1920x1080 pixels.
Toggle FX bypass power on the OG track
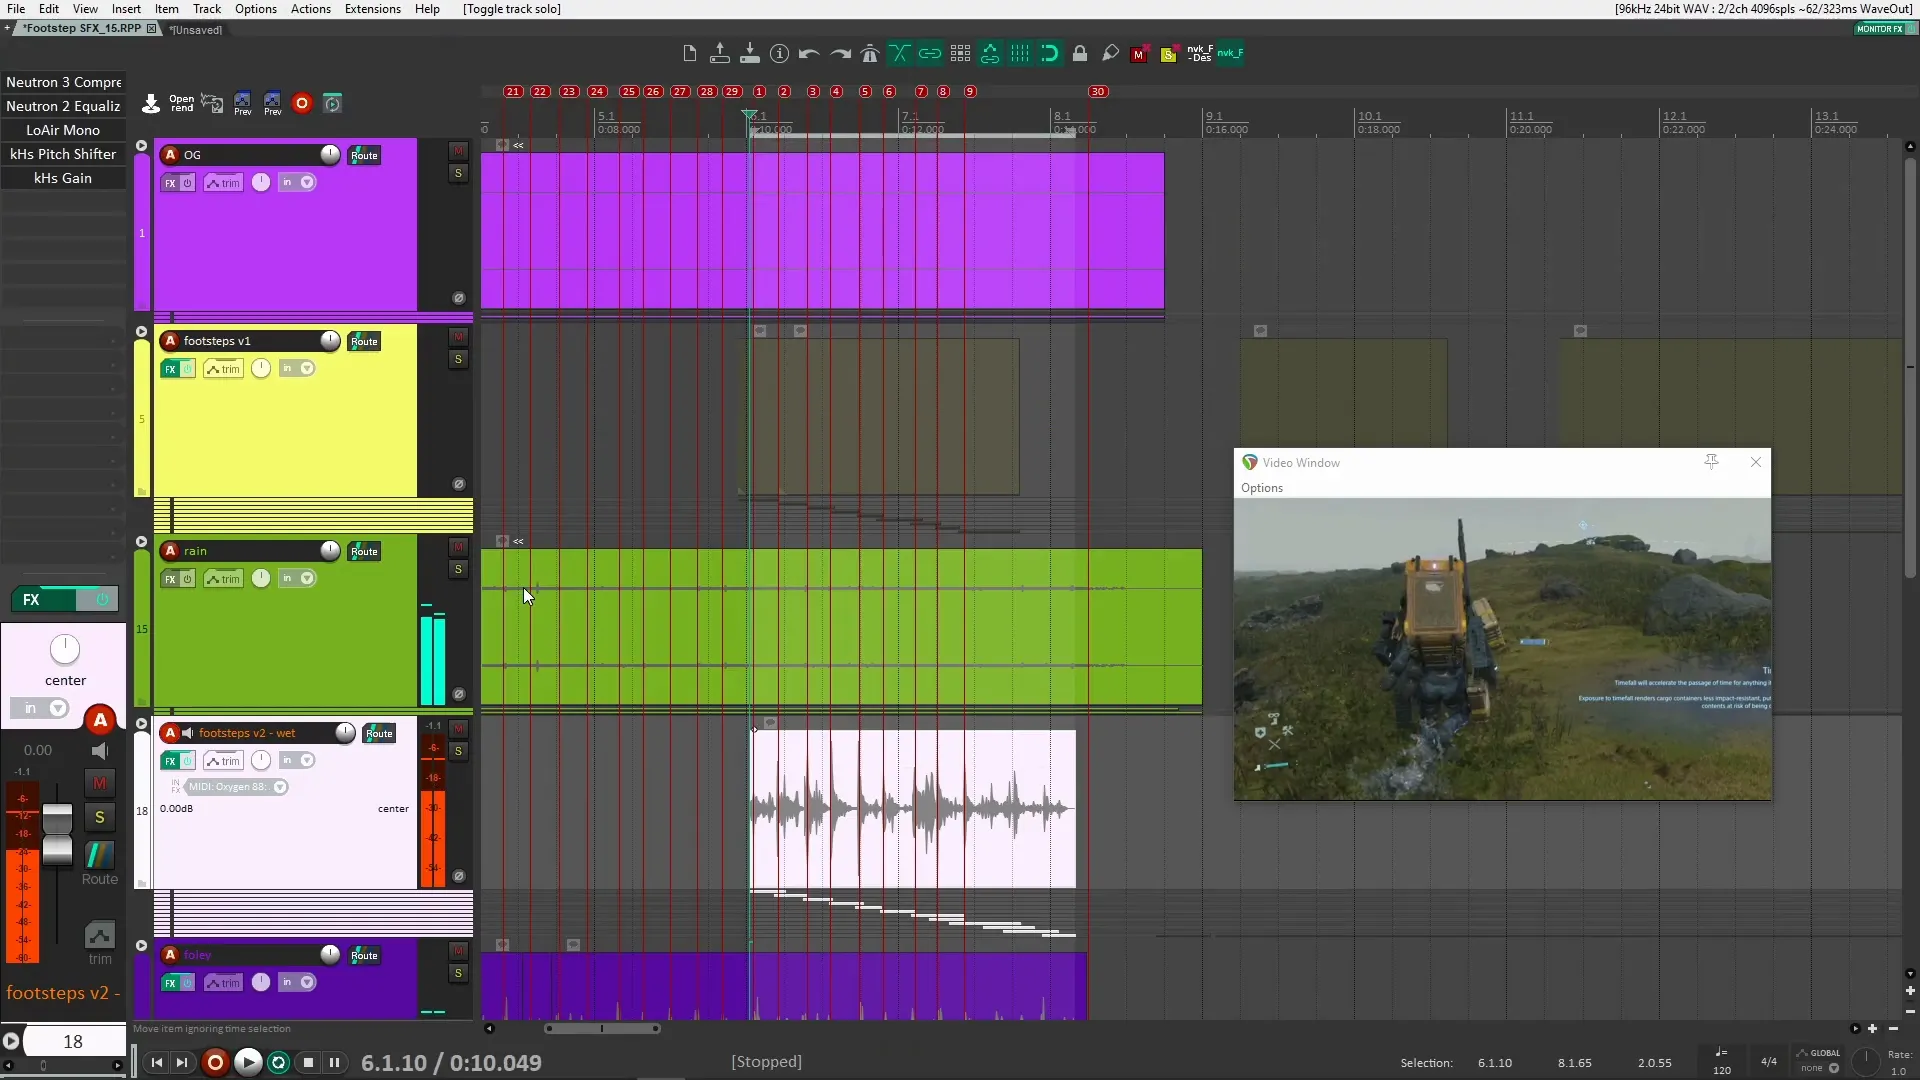tap(189, 182)
